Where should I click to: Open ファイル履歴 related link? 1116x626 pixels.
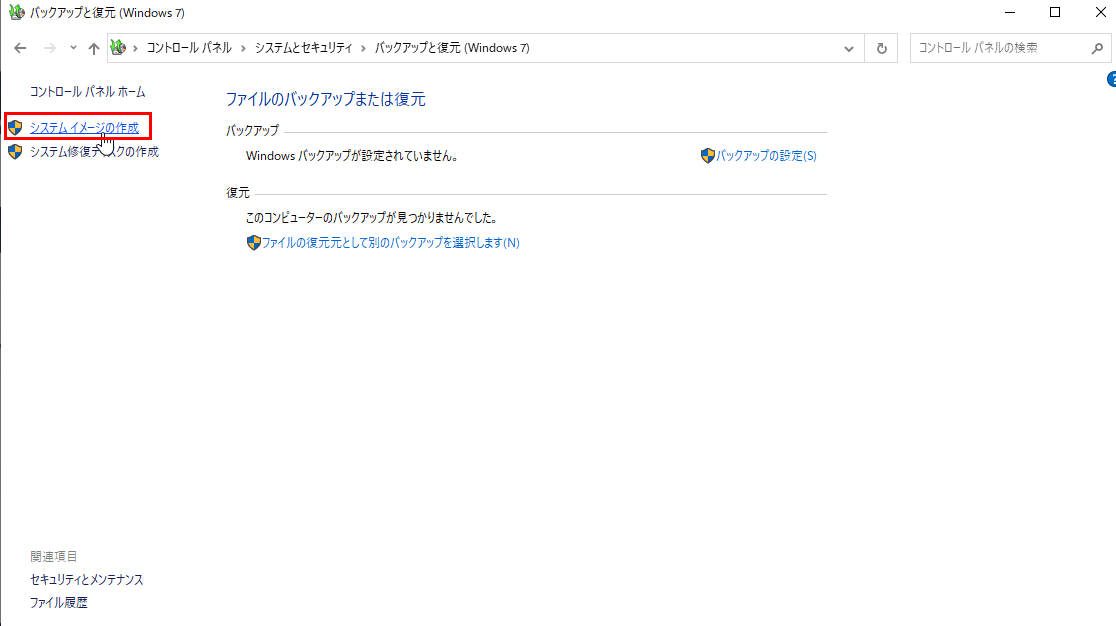pyautogui.click(x=58, y=603)
